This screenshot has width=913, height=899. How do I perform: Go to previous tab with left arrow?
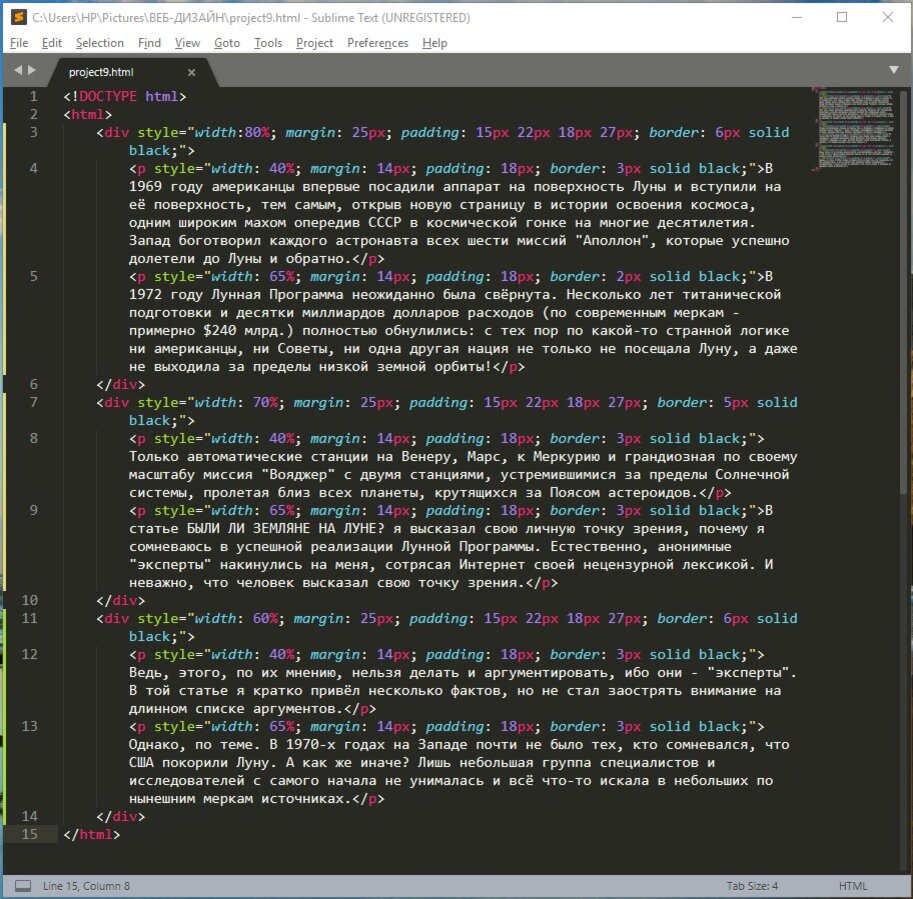click(18, 70)
